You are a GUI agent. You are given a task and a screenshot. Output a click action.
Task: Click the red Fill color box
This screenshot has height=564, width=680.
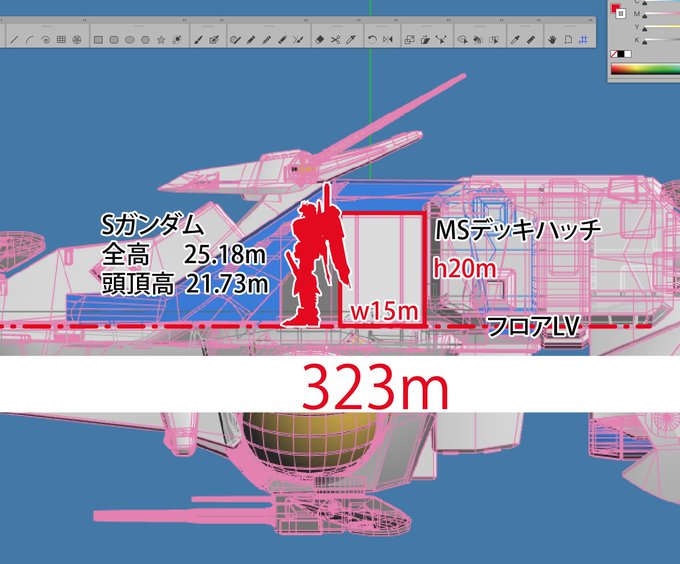pyautogui.click(x=615, y=8)
